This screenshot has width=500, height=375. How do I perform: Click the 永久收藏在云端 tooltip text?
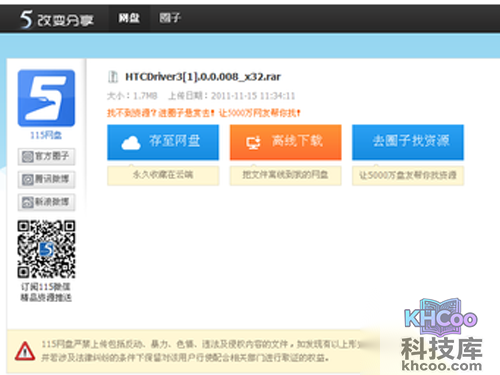[163, 175]
